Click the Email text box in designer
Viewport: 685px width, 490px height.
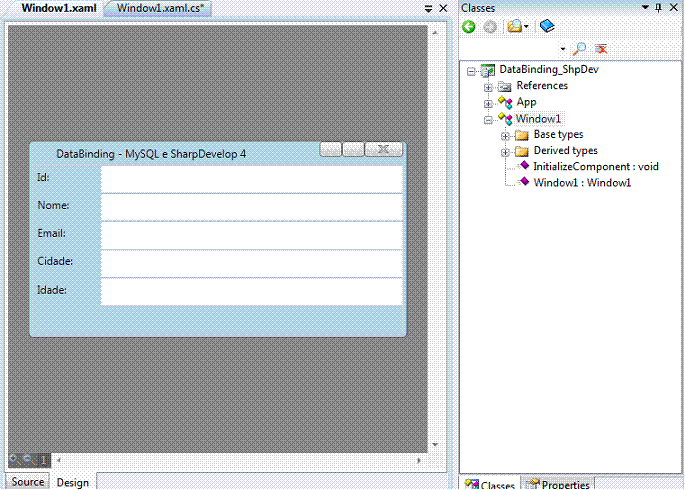click(x=251, y=234)
